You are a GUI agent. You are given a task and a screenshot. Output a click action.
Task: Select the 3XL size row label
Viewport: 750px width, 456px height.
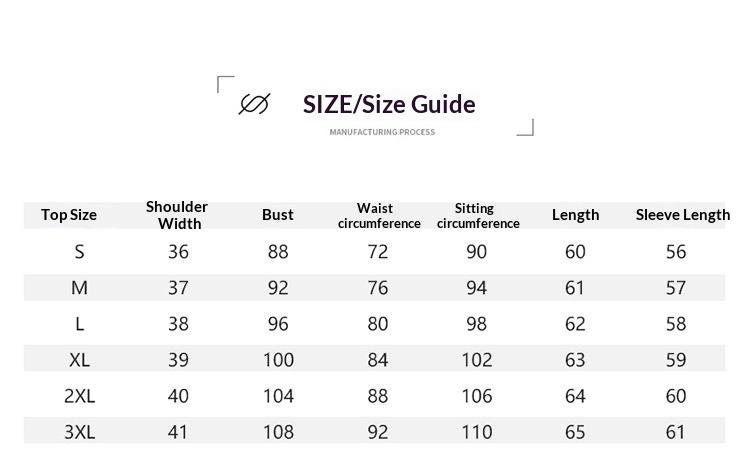(80, 432)
